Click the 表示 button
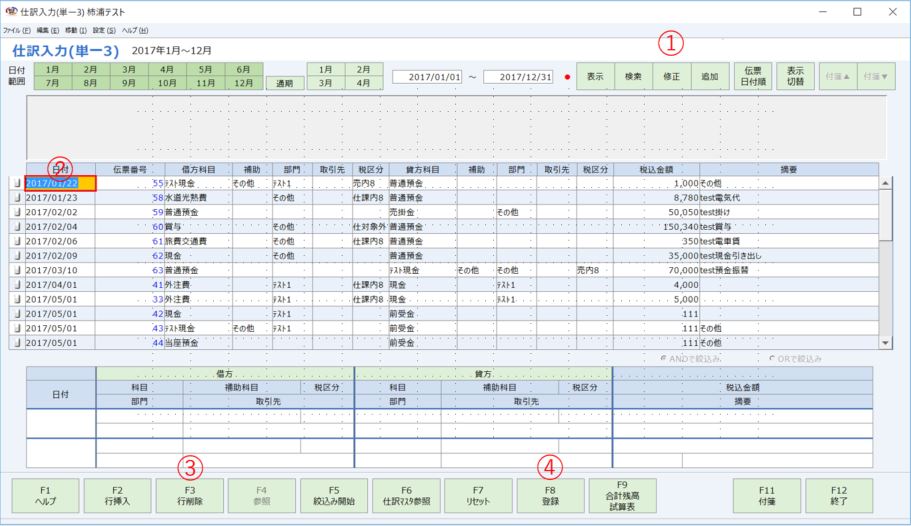 (595, 76)
